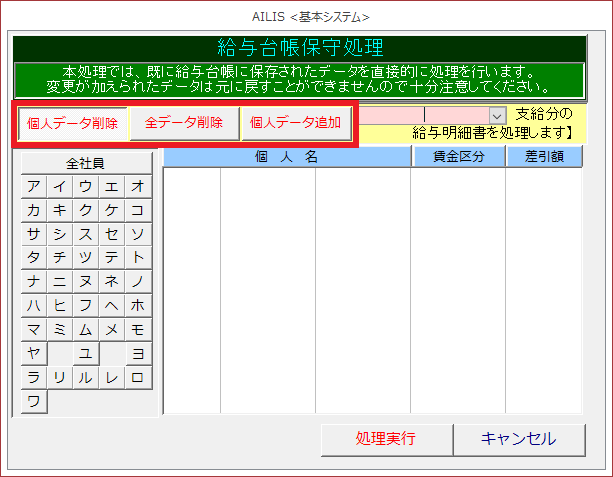Click the ハ kana filter key
613x477 pixels.
point(34,304)
